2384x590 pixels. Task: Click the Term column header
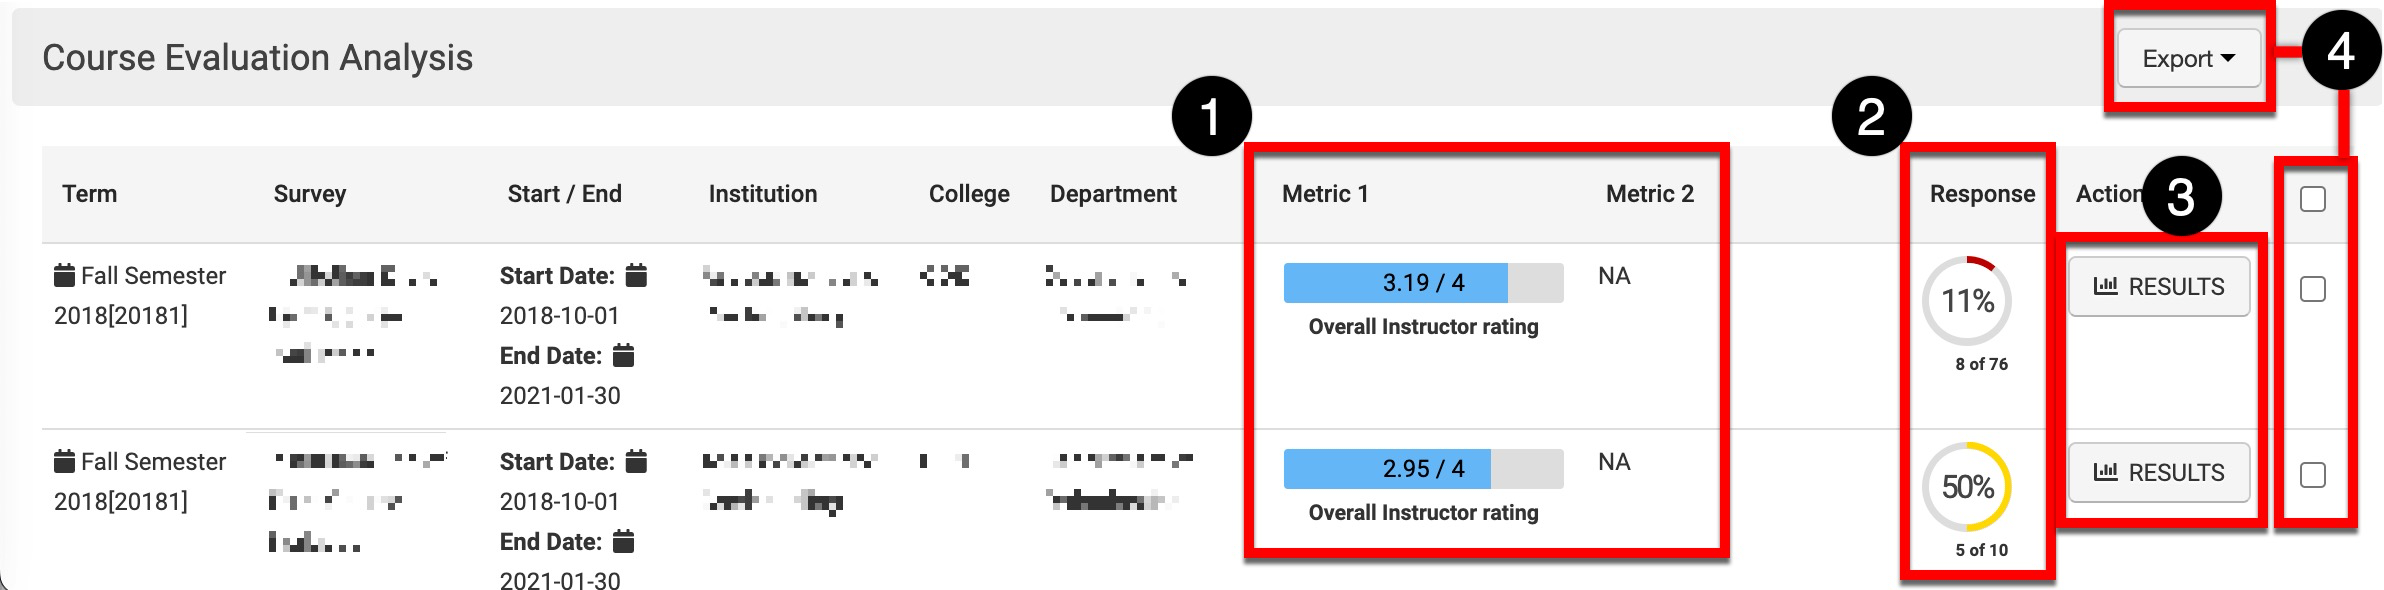(x=90, y=194)
